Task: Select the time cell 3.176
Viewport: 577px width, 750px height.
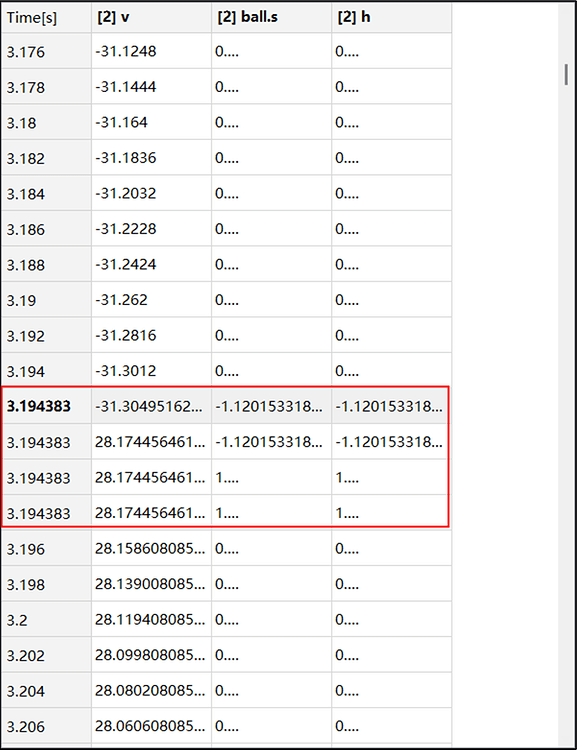Action: [46, 51]
